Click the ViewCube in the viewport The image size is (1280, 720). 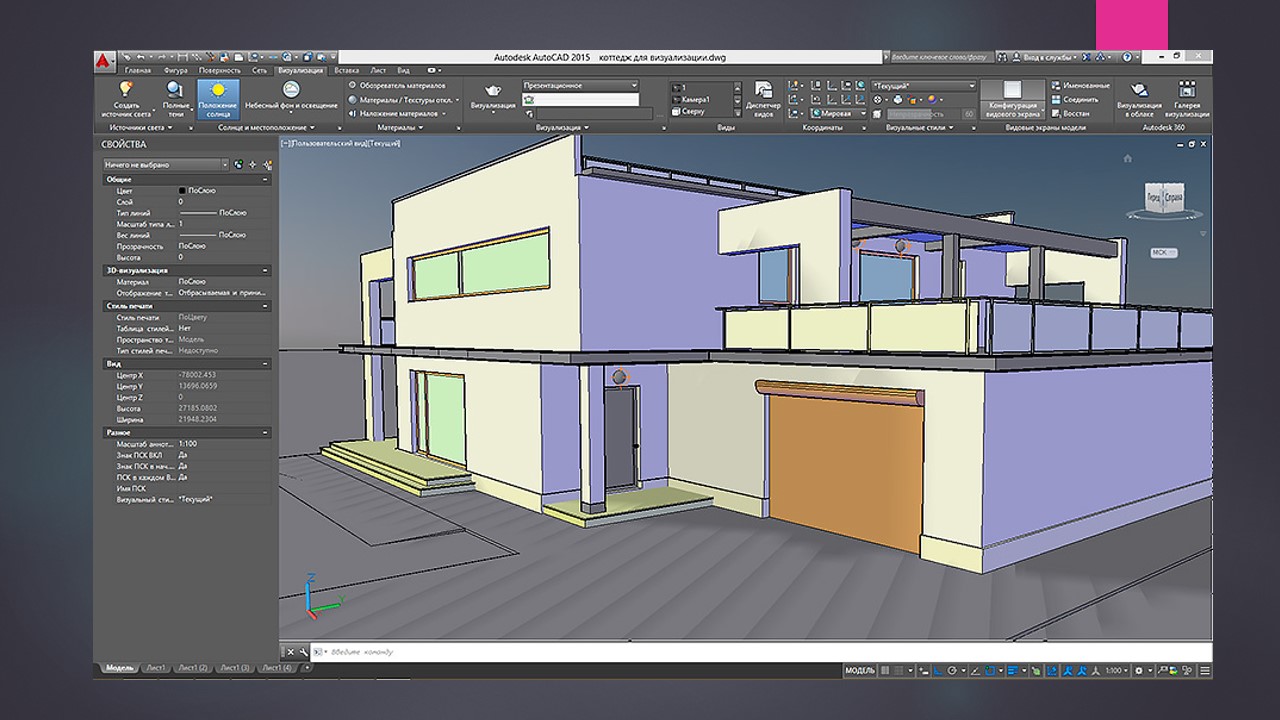(1164, 198)
